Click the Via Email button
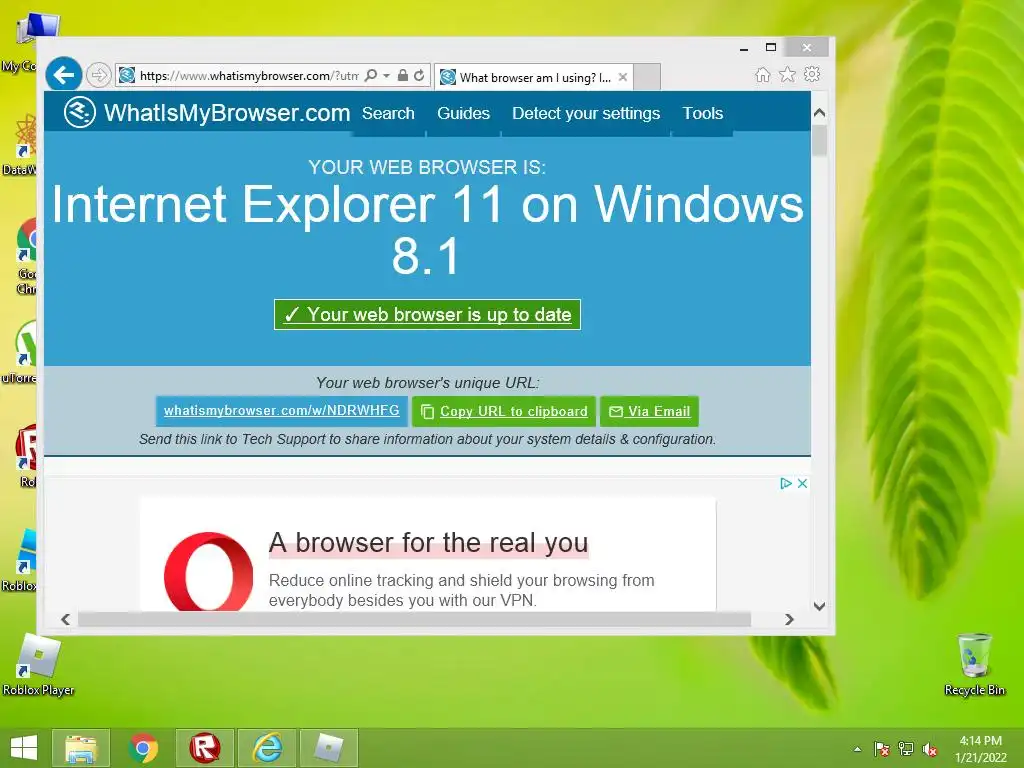 [650, 411]
